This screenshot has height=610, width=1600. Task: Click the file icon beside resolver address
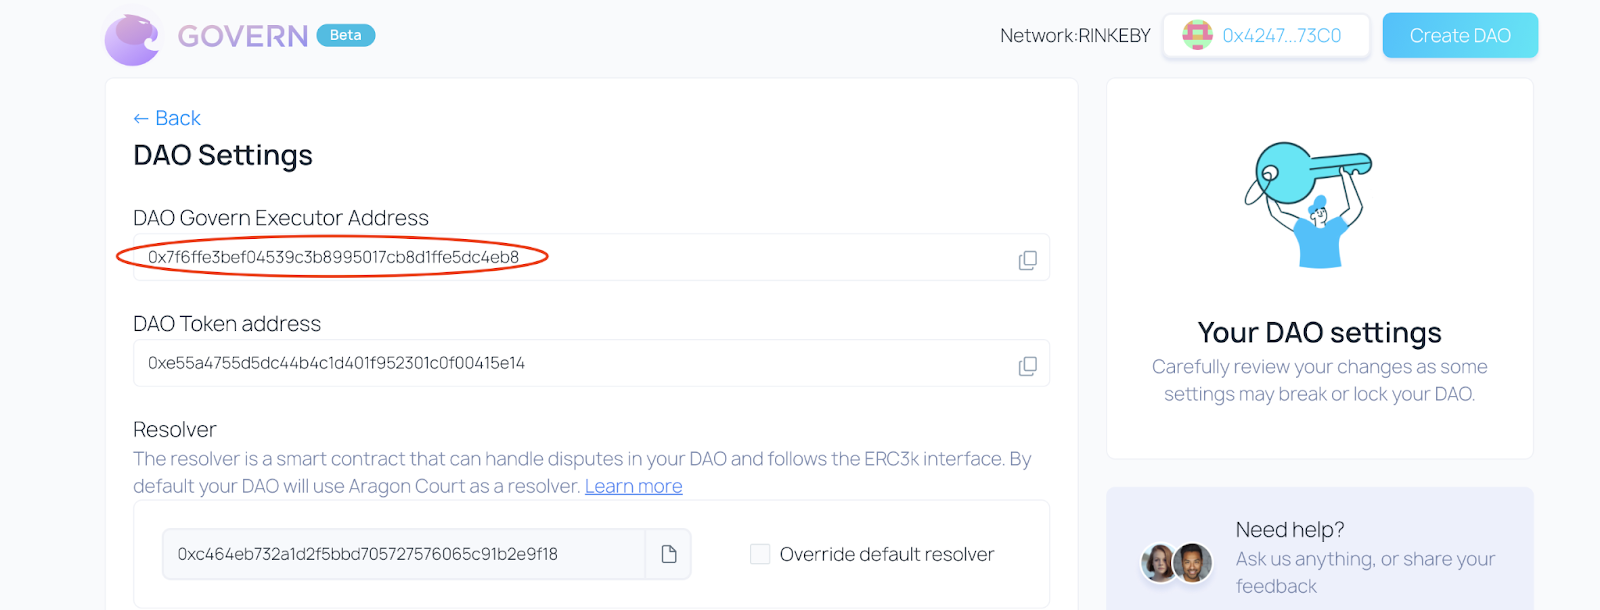pyautogui.click(x=669, y=554)
